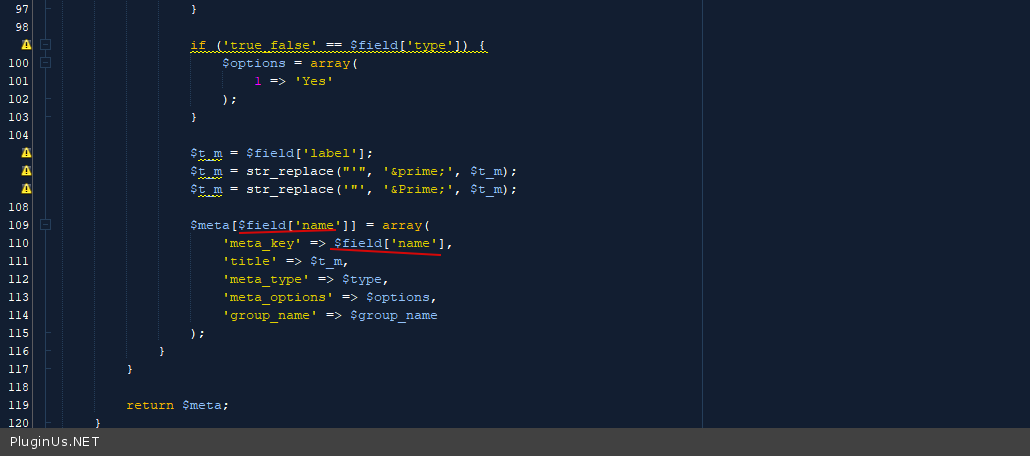Click the 'Yes' string value
Viewport: 1030px width, 456px height.
[314, 81]
